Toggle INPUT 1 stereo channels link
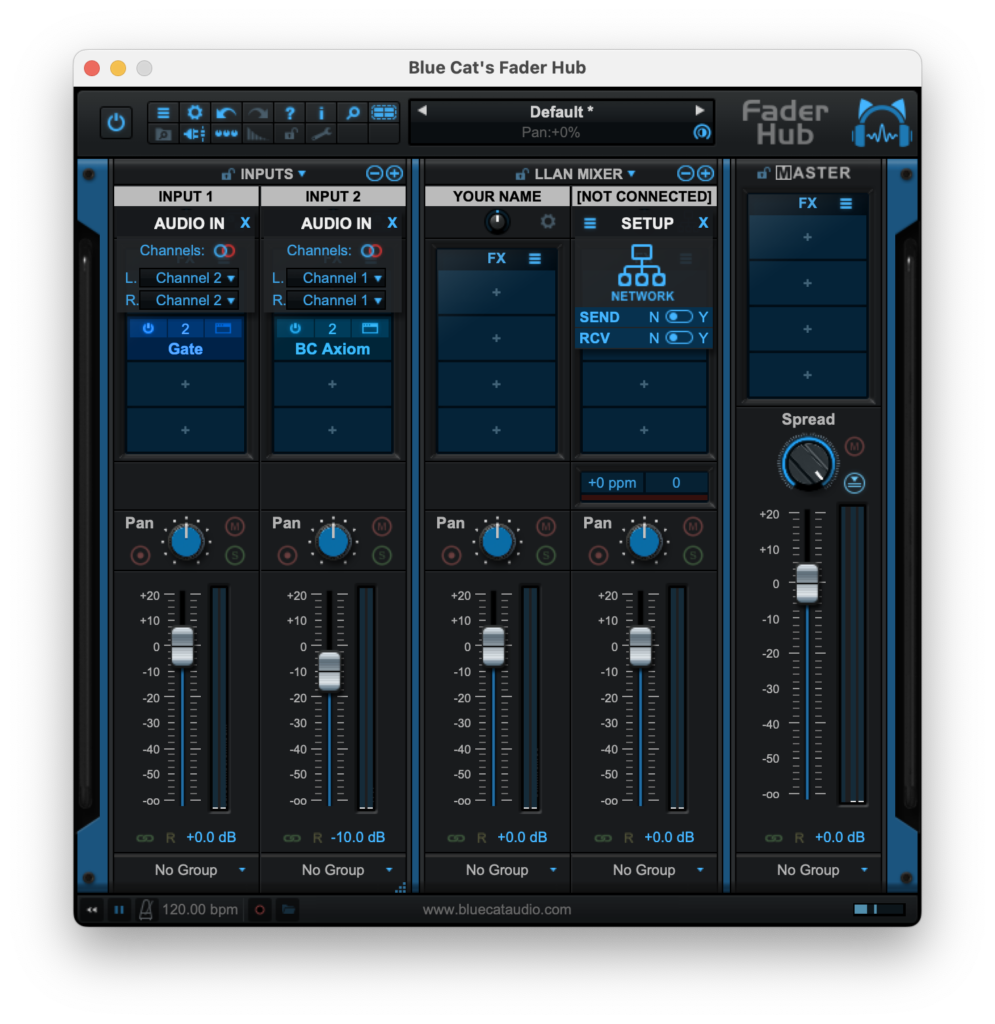995x1024 pixels. click(225, 251)
